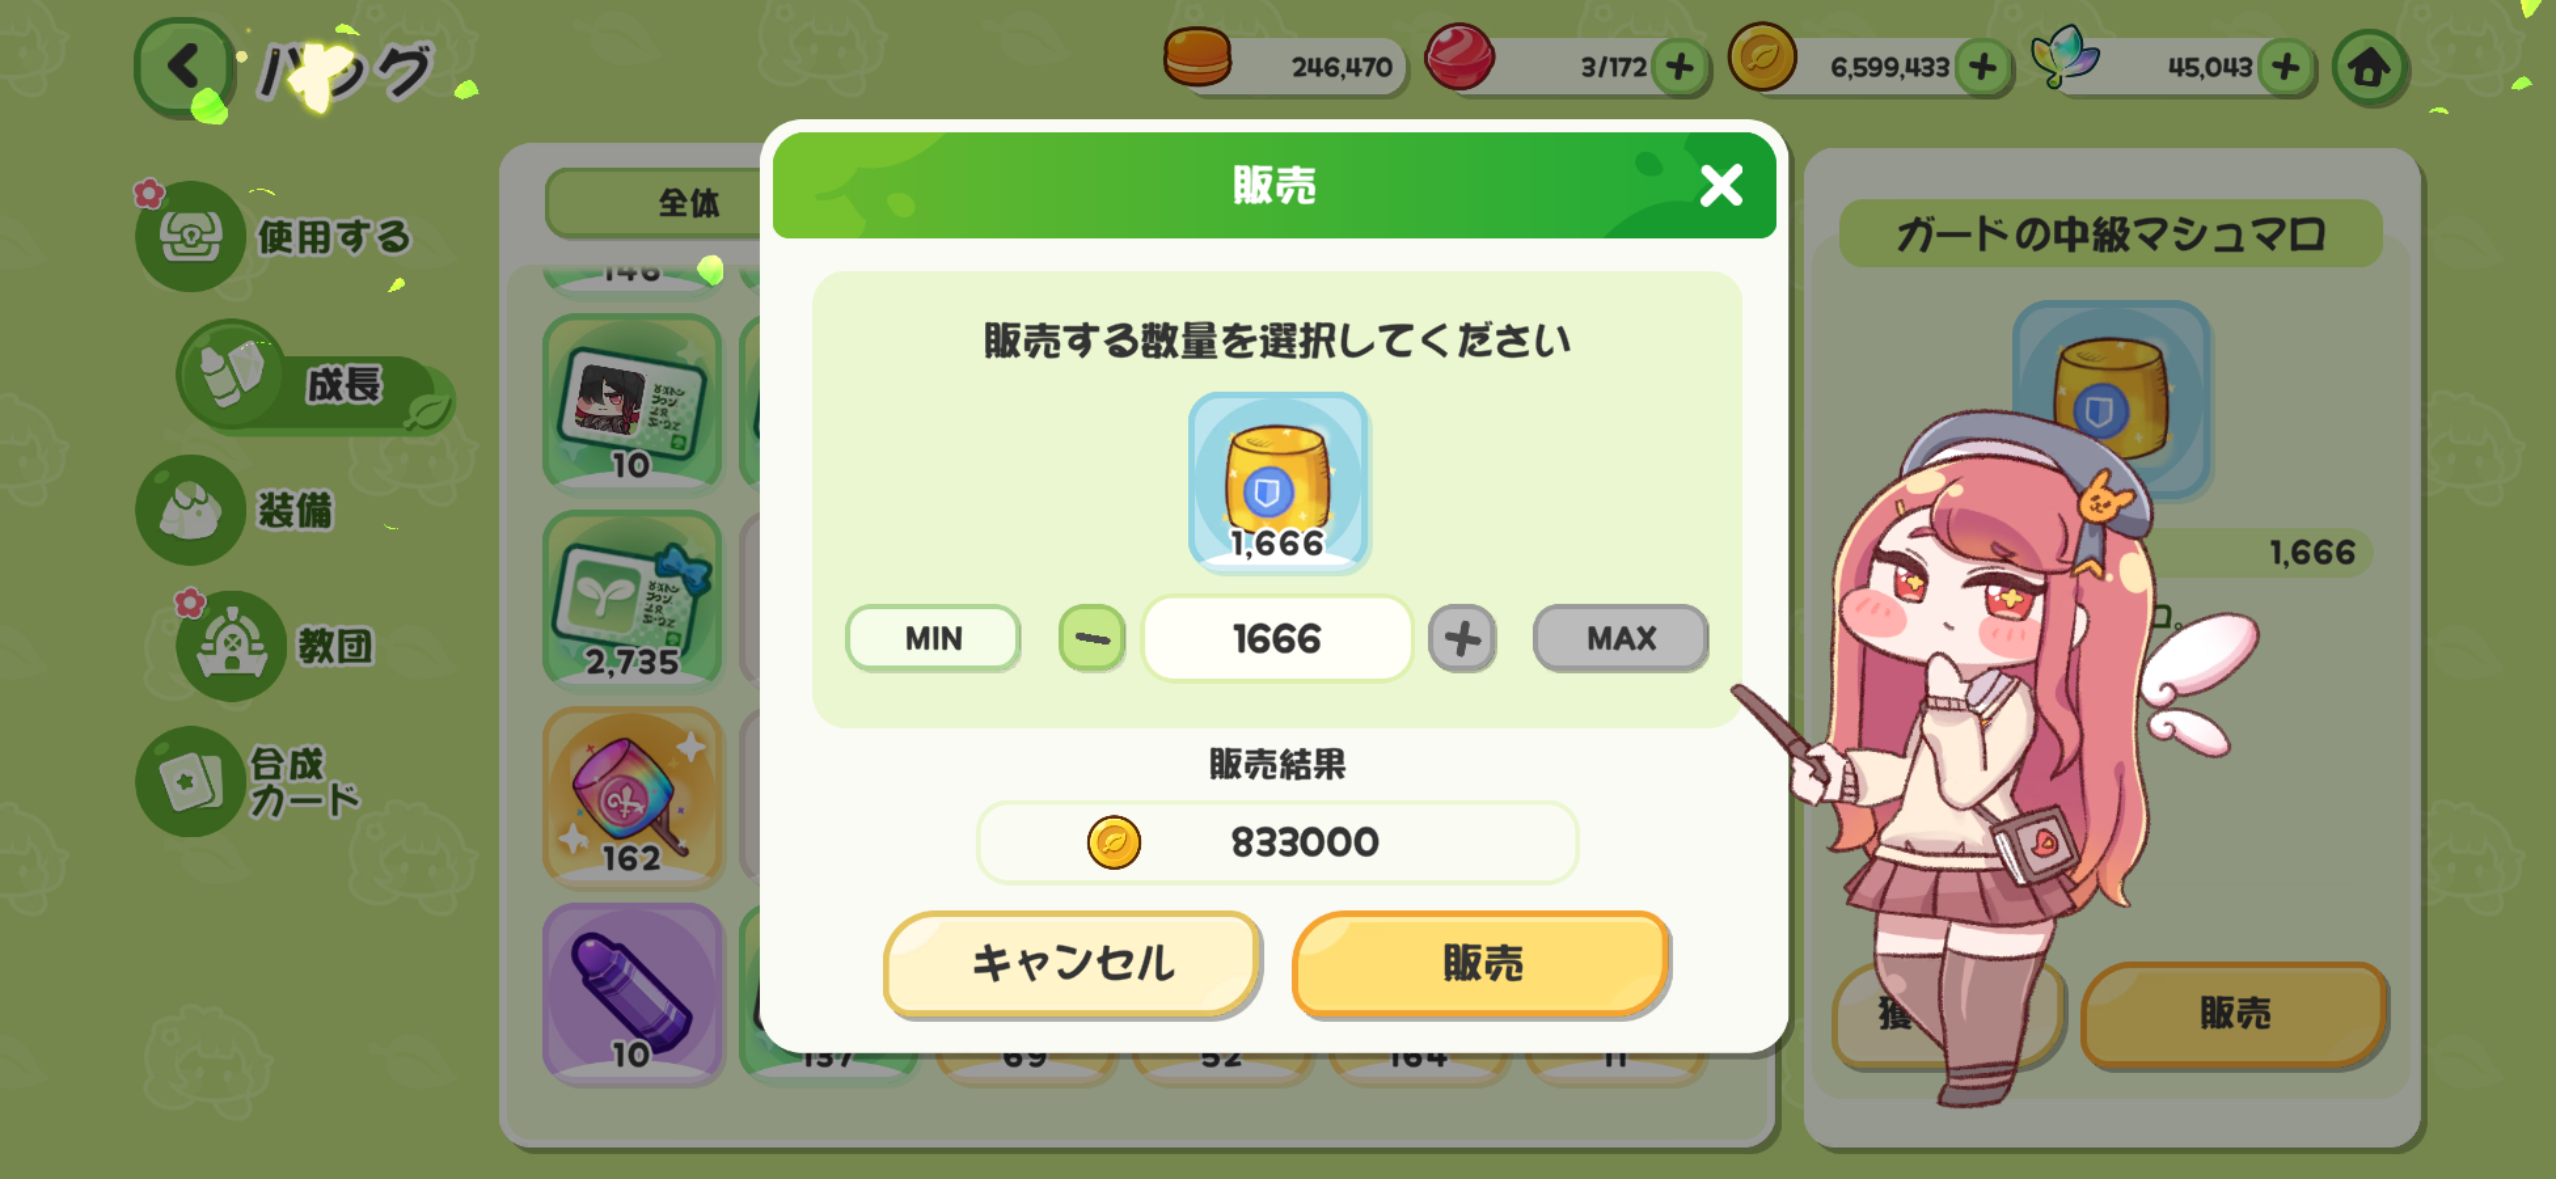Add gold coins using plus icon

[x=1983, y=67]
